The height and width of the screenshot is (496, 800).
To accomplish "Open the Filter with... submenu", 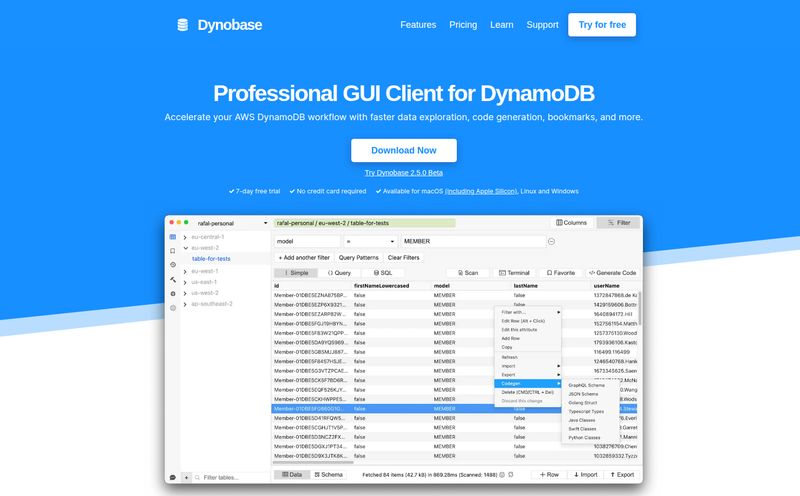I will (x=528, y=312).
